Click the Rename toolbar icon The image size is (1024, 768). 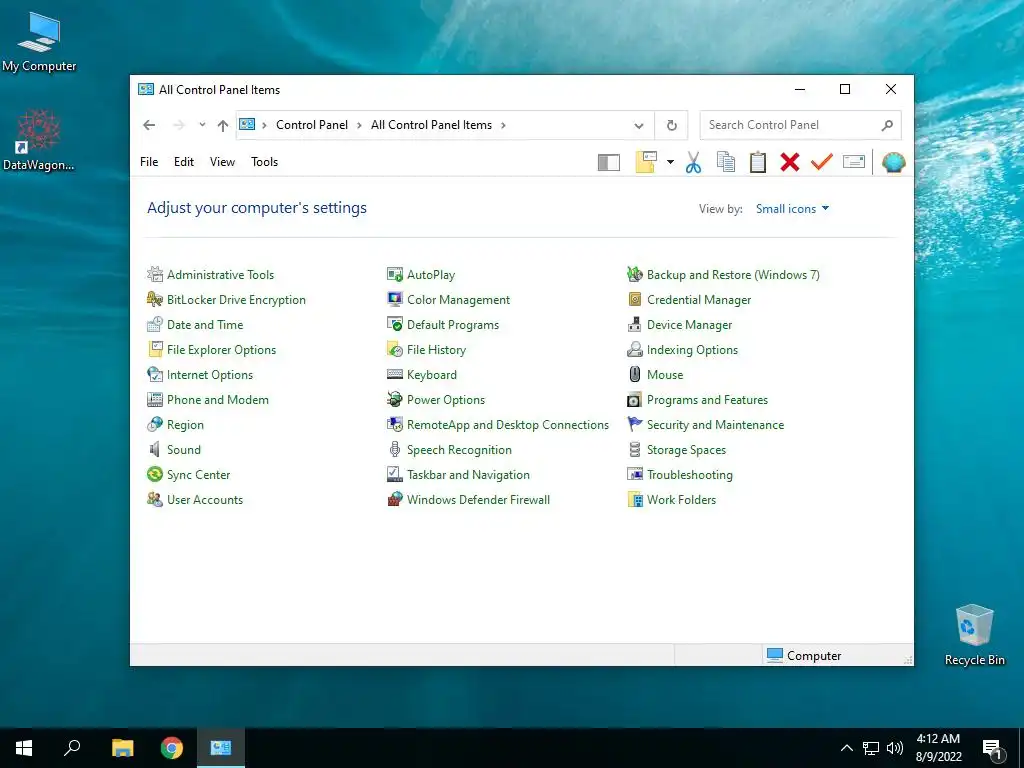(x=854, y=162)
